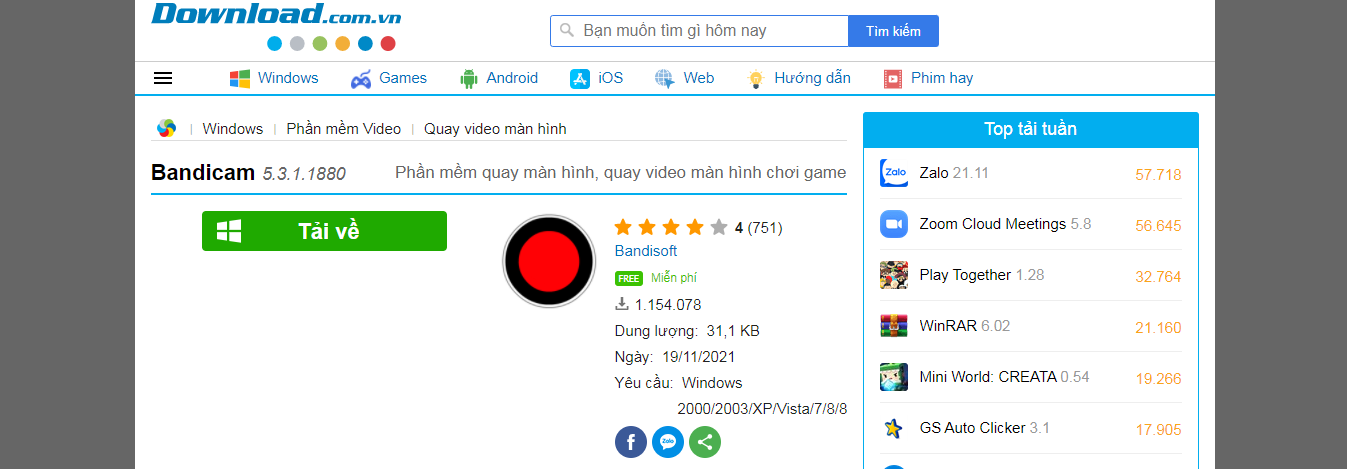Open the Games category tab
The height and width of the screenshot is (469, 1347).
pos(389,78)
